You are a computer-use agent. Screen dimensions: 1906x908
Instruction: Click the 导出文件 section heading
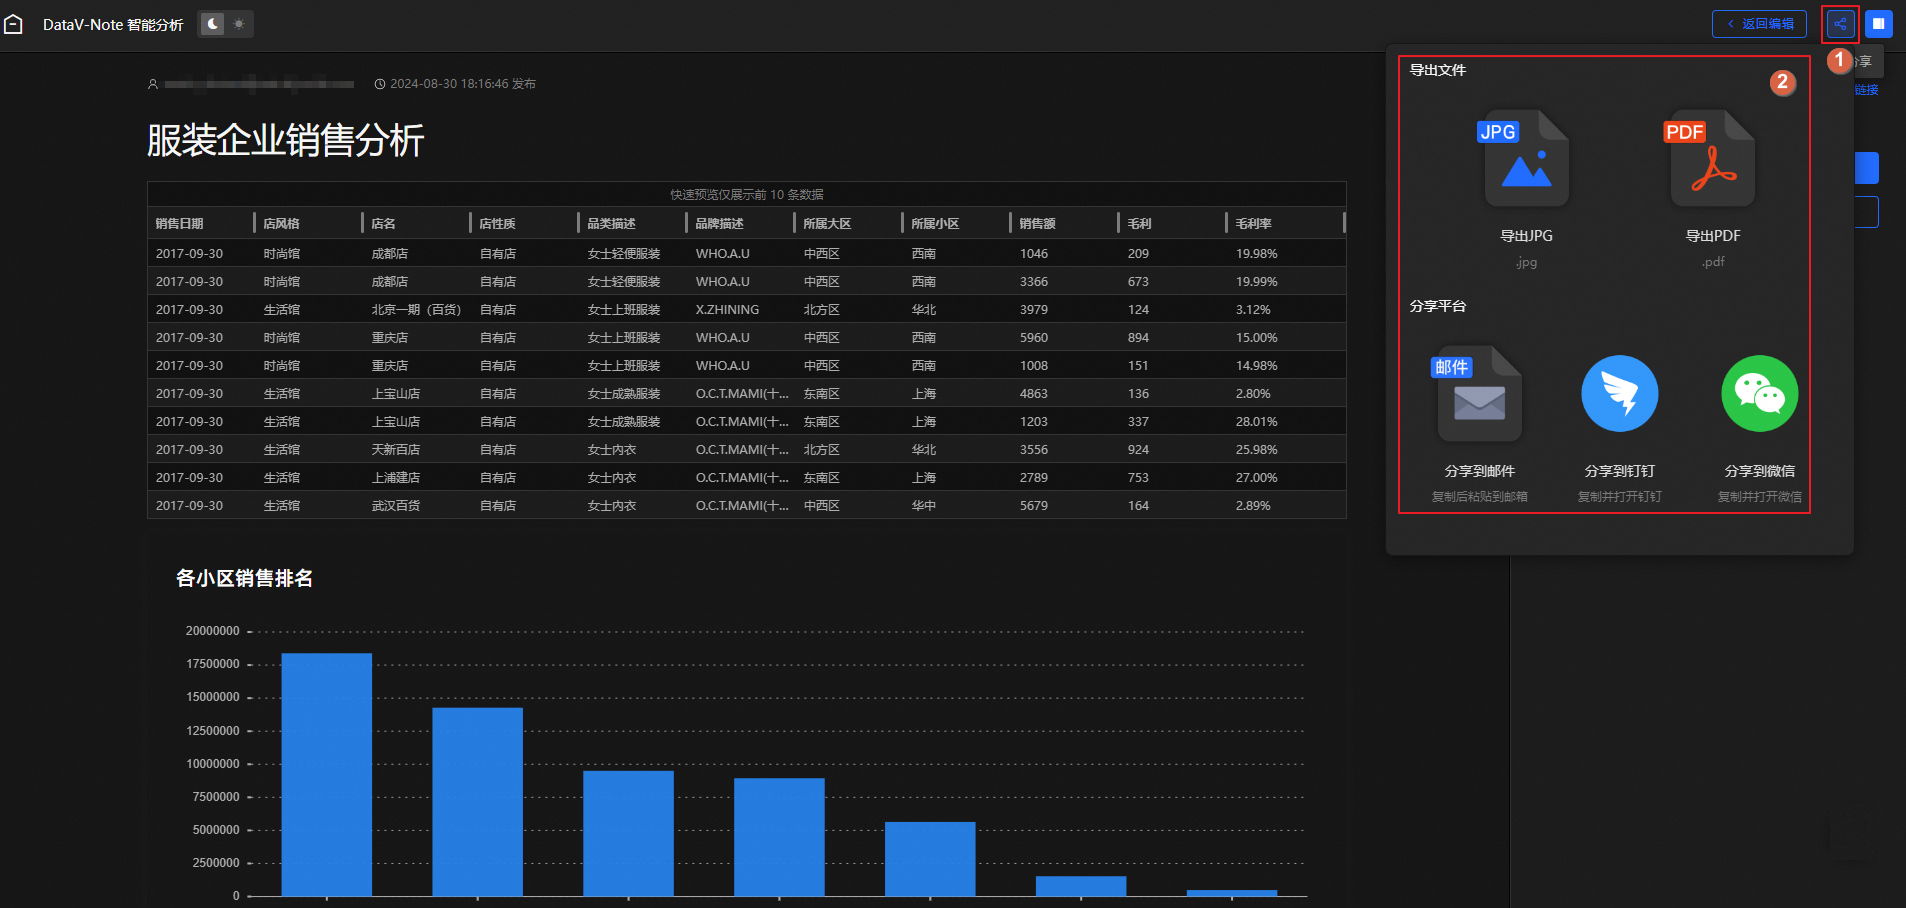(x=1438, y=70)
